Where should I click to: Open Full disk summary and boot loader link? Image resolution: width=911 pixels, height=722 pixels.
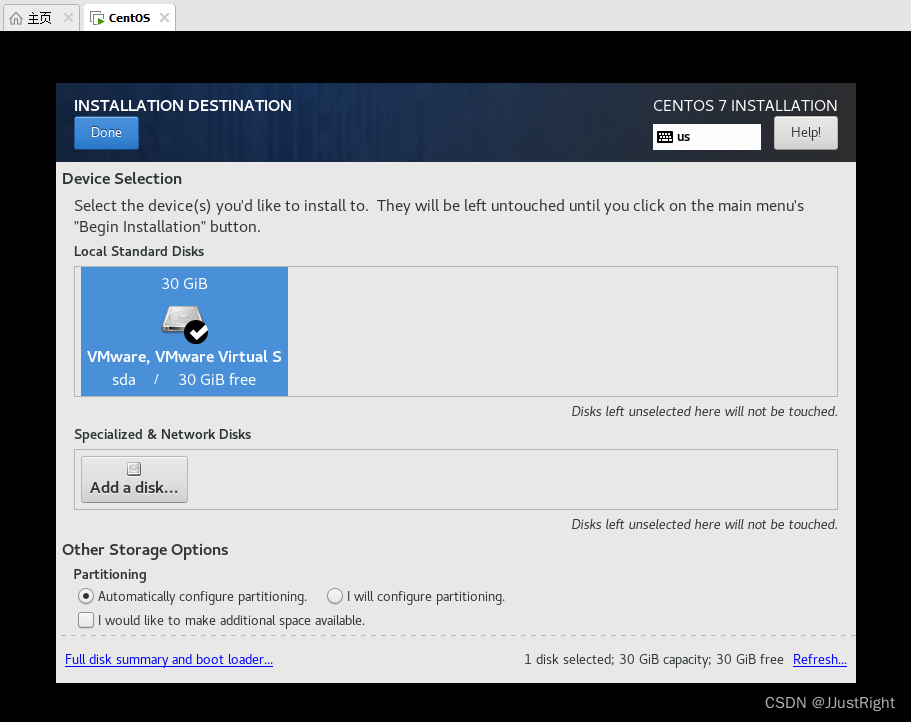168,659
